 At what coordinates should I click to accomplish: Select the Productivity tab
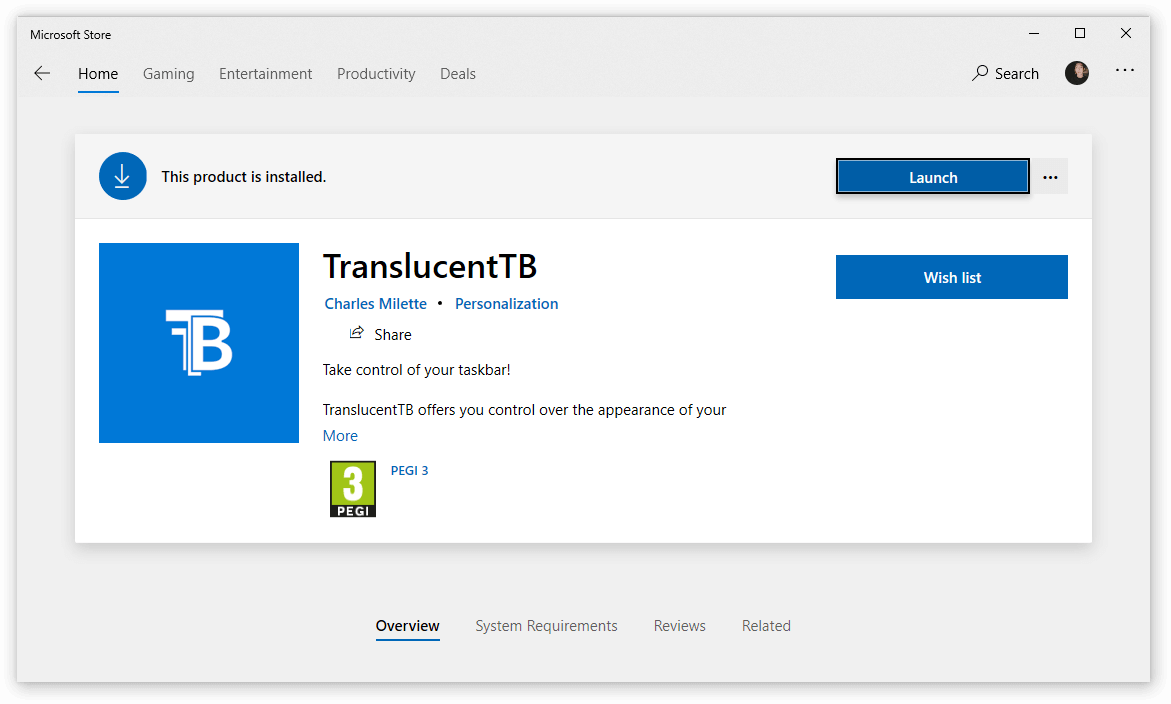point(376,74)
